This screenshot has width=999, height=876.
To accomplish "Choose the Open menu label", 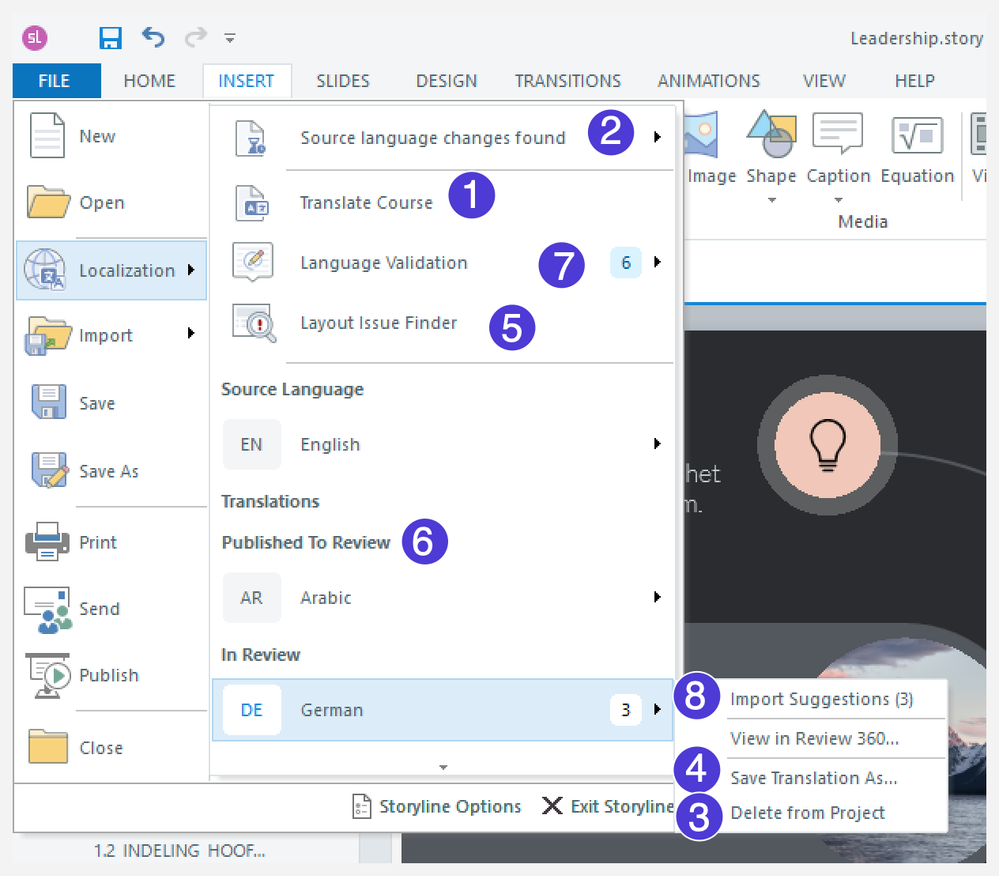I will click(102, 203).
